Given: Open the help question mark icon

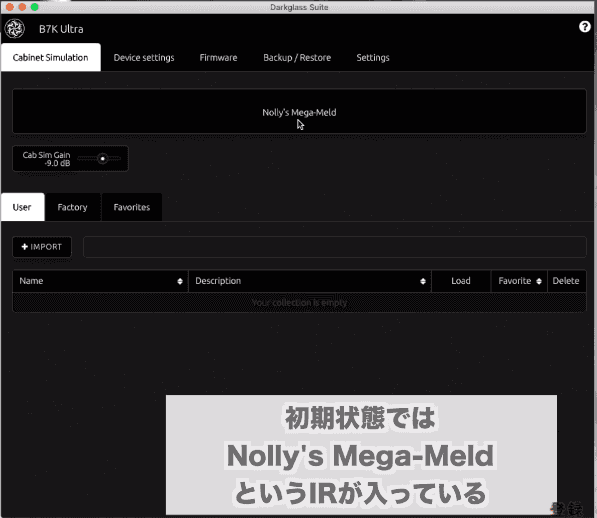Looking at the screenshot, I should pos(584,27).
